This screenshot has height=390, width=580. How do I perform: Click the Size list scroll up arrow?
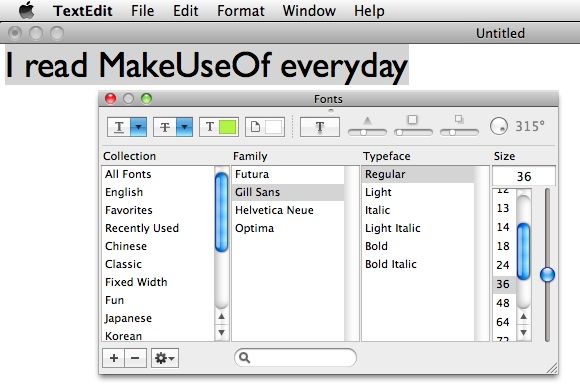523,316
